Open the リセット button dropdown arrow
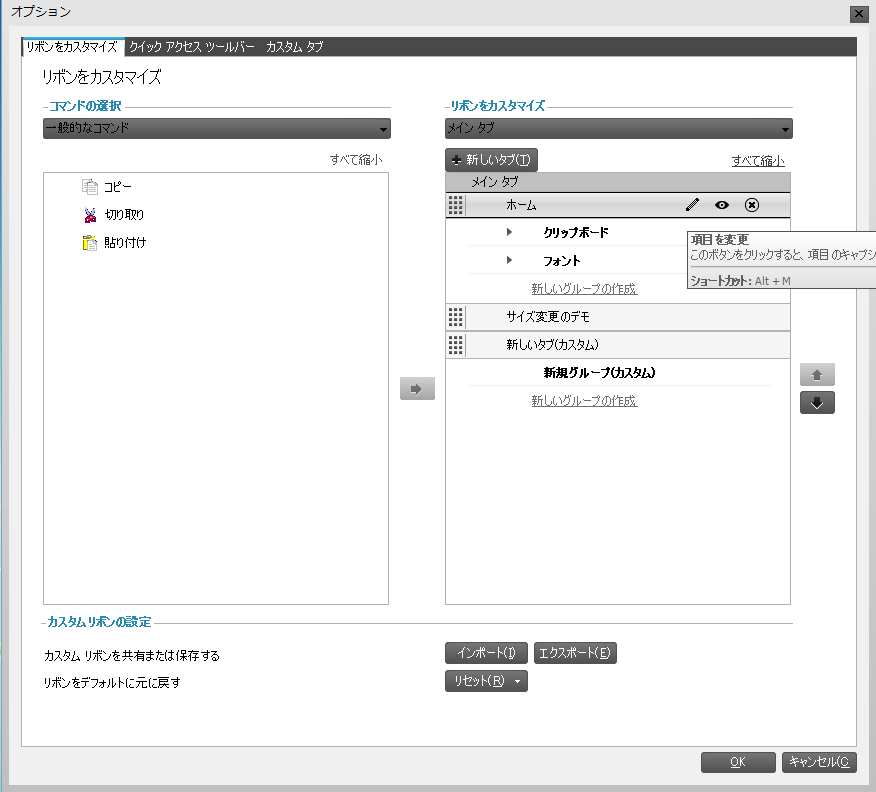Image resolution: width=876 pixels, height=792 pixels. coord(516,679)
